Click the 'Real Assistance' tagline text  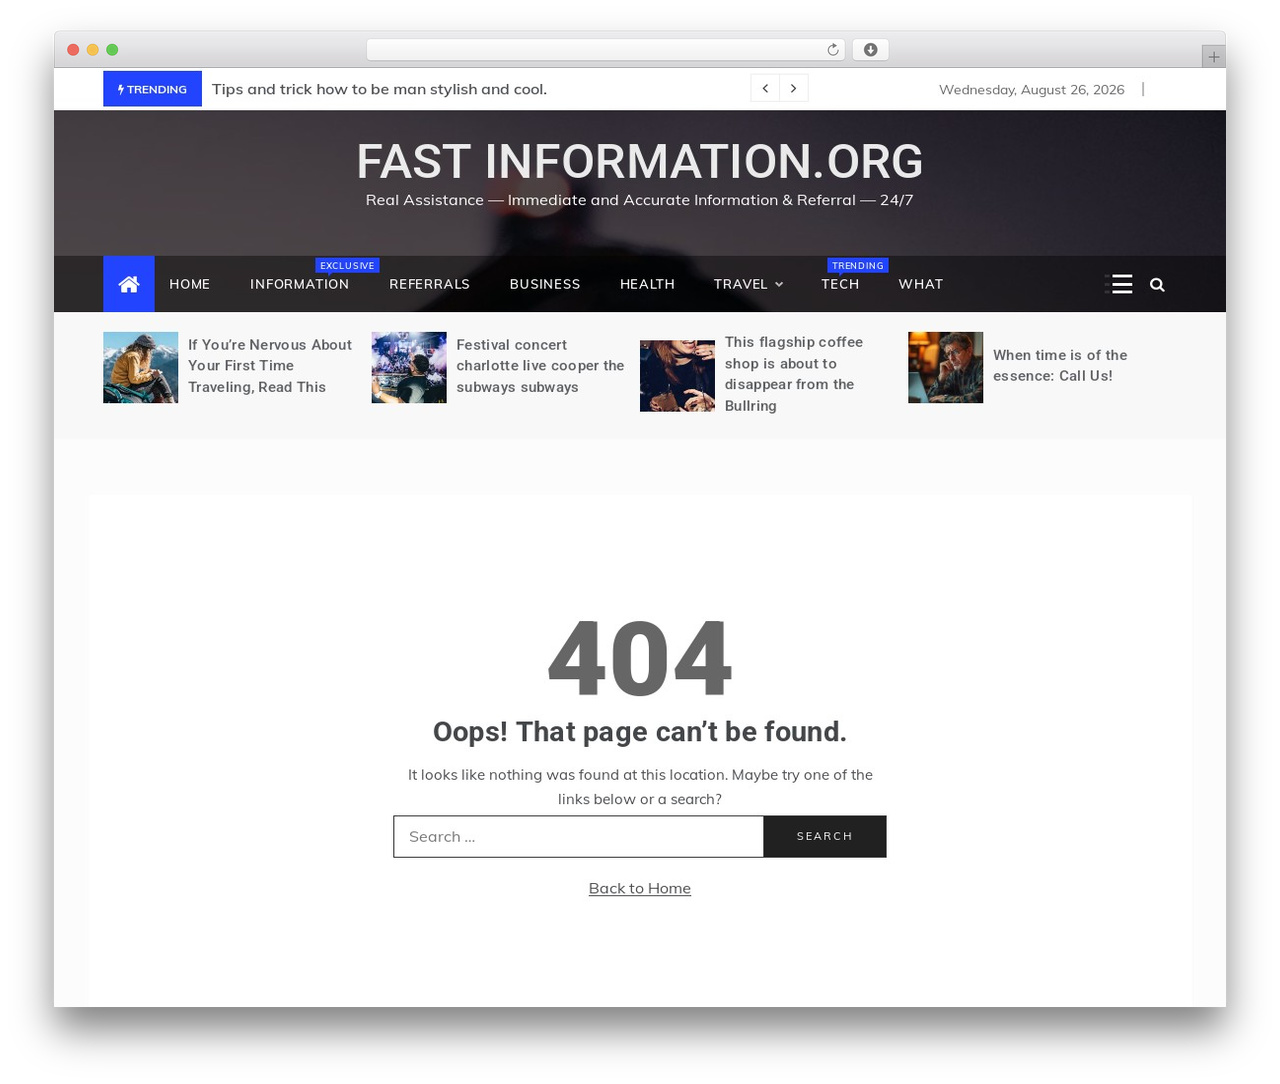640,200
